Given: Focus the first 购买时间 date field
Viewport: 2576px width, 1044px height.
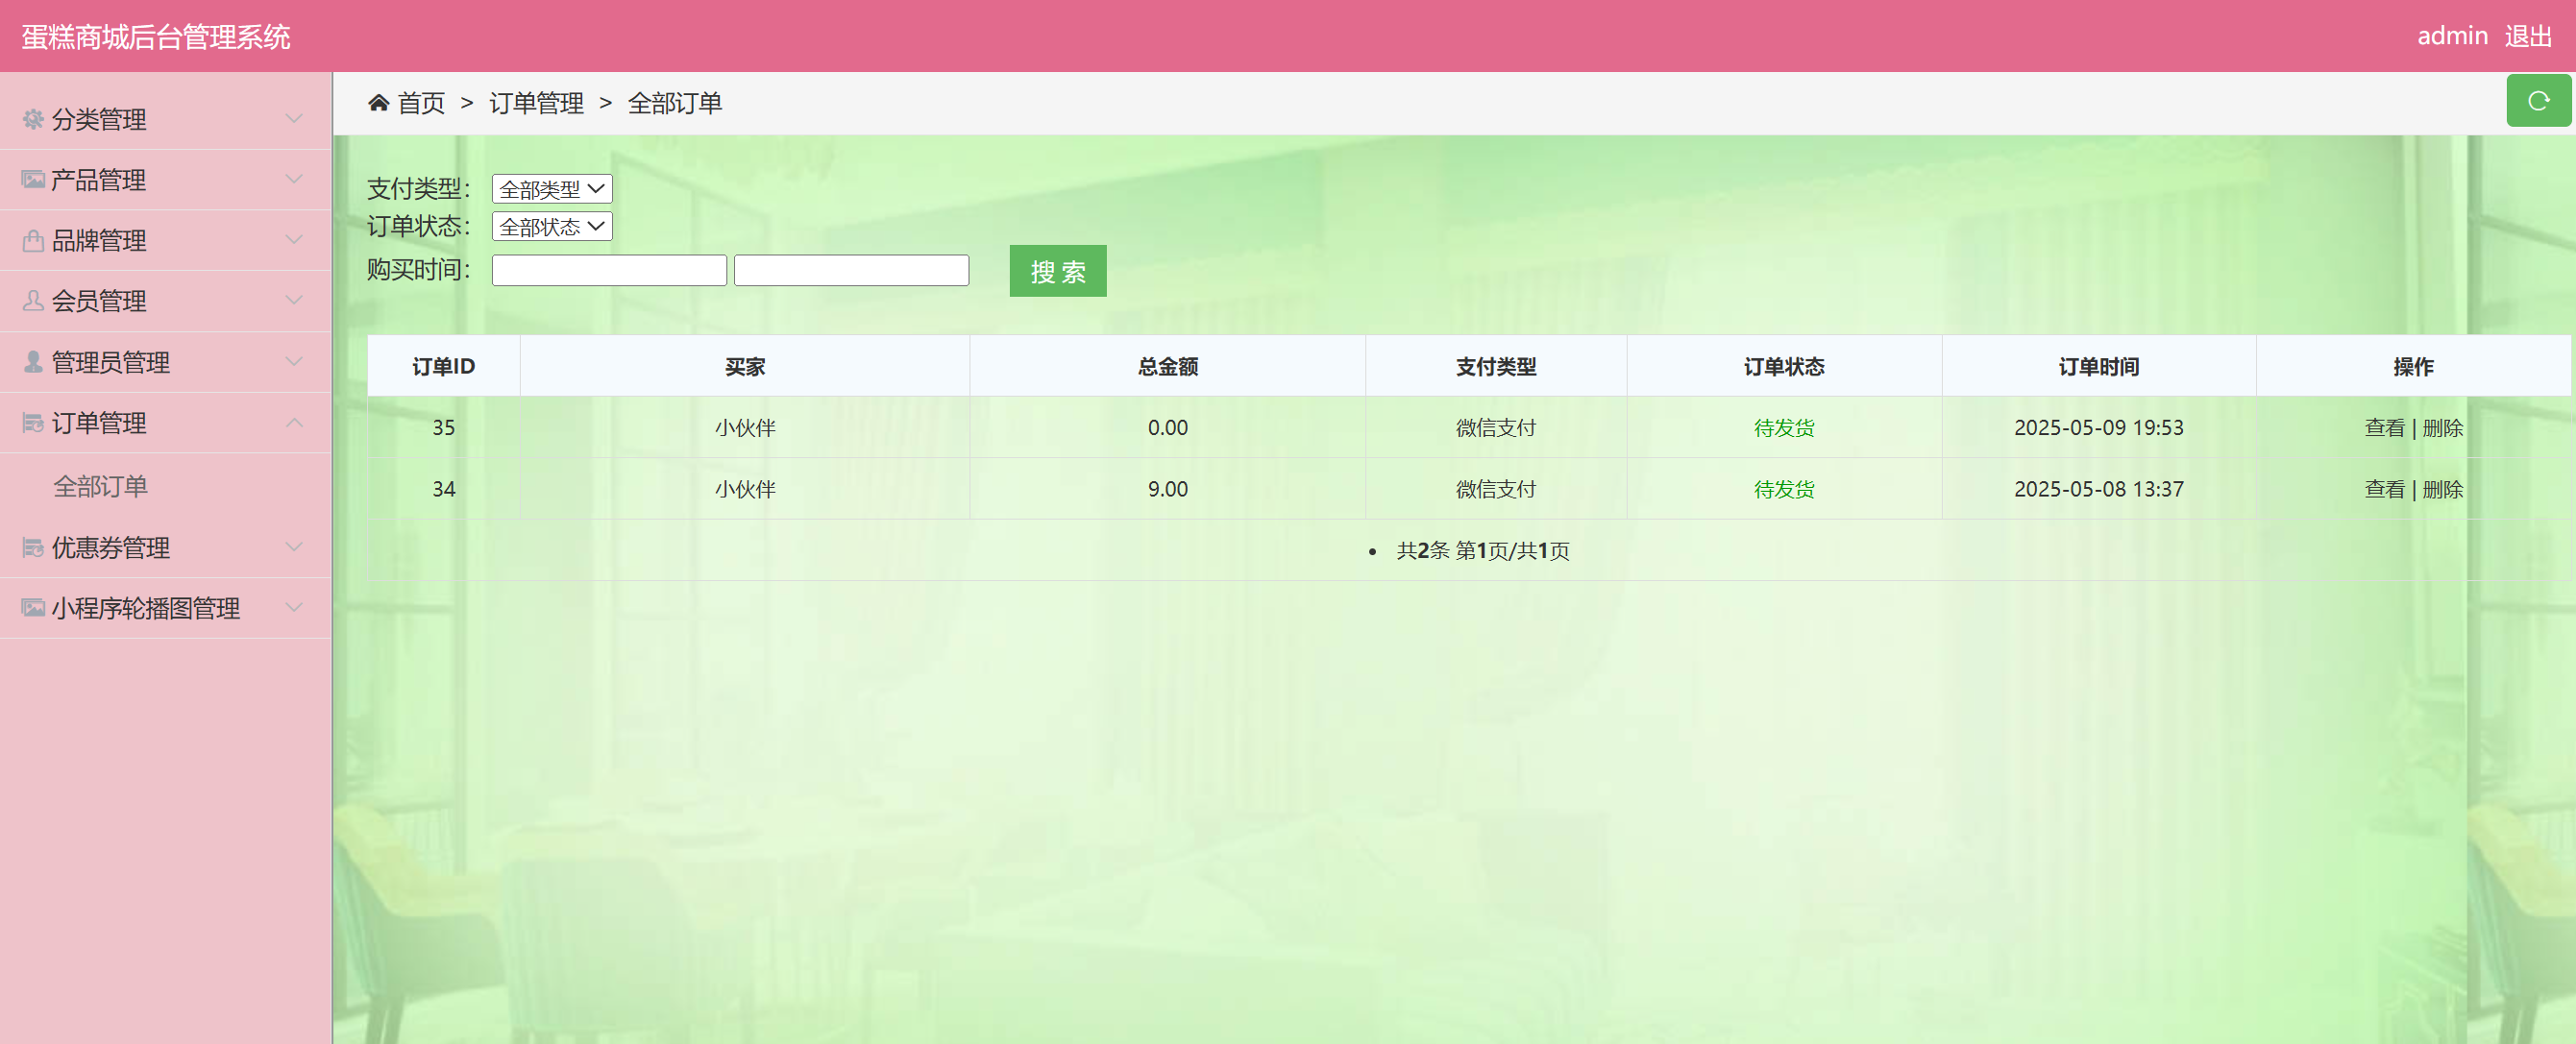Looking at the screenshot, I should click(x=609, y=271).
